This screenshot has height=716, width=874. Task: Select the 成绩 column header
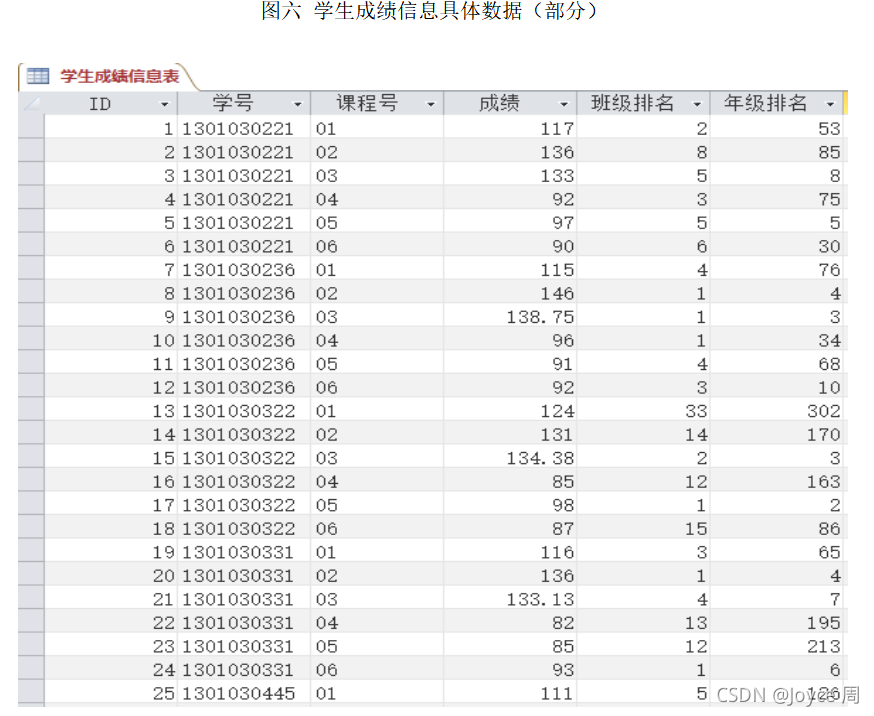[510, 104]
